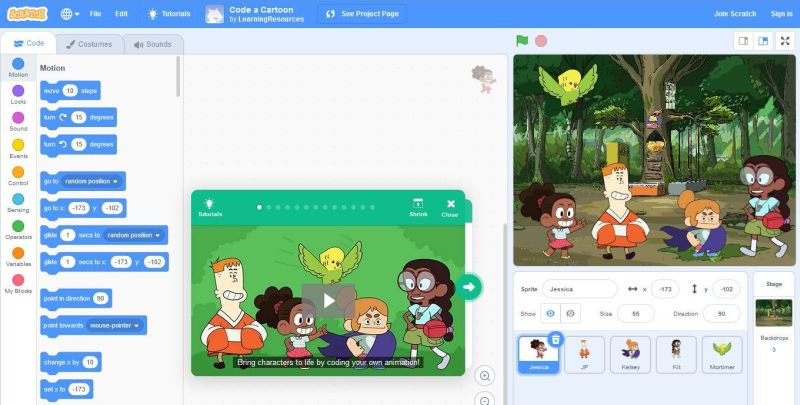
Task: Select the Kit sprite thumbnail
Action: [x=677, y=355]
